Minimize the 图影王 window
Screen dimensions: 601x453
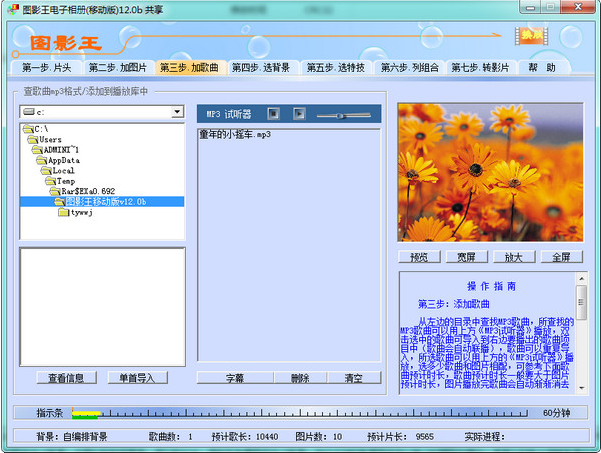[x=531, y=7]
